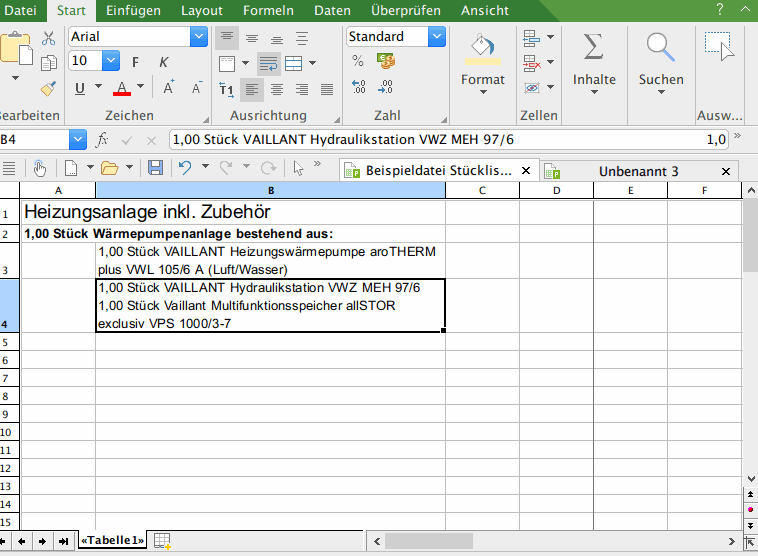Toggle bold F formatting
Screen dimensions: 758x556
pyautogui.click(x=135, y=62)
